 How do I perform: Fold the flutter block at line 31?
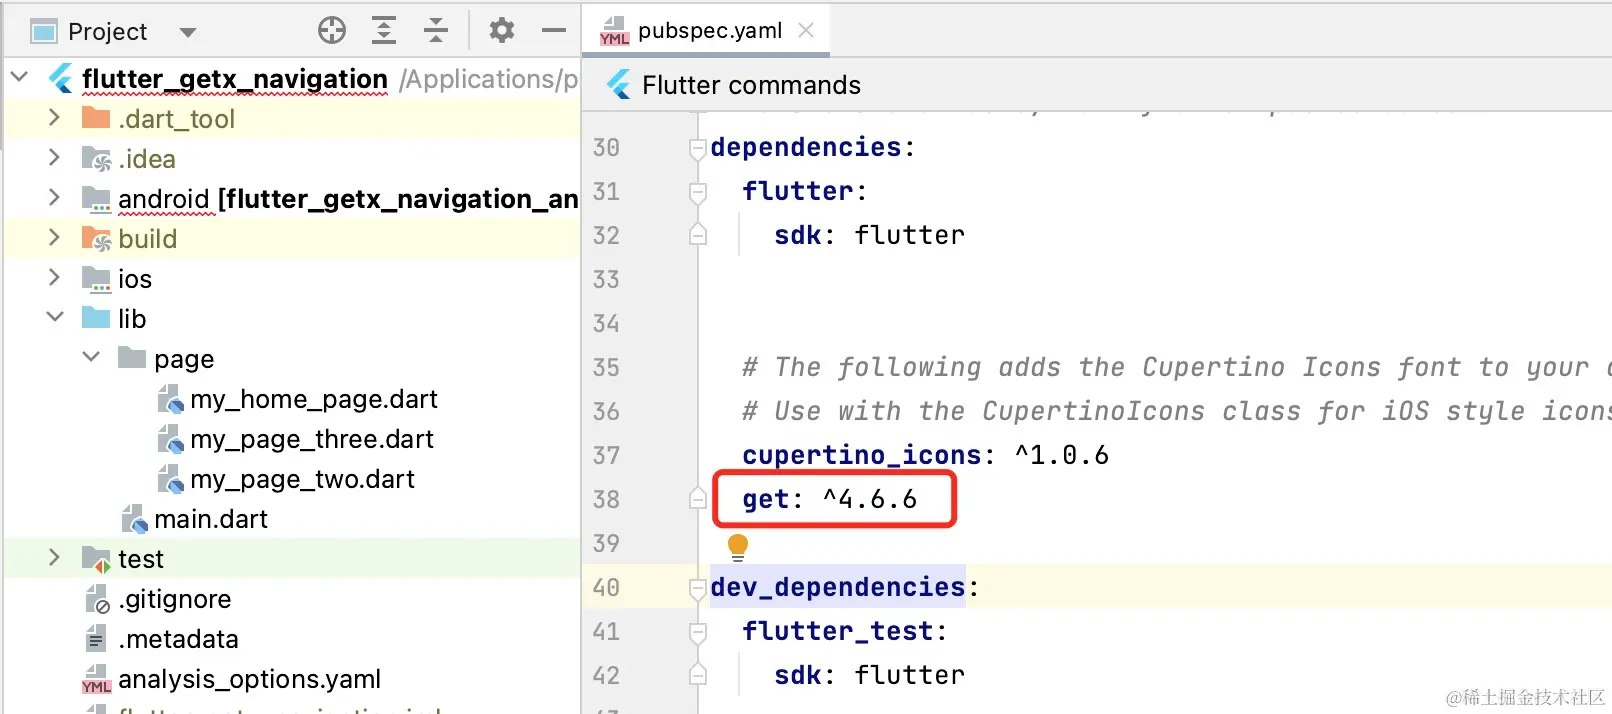(x=698, y=192)
